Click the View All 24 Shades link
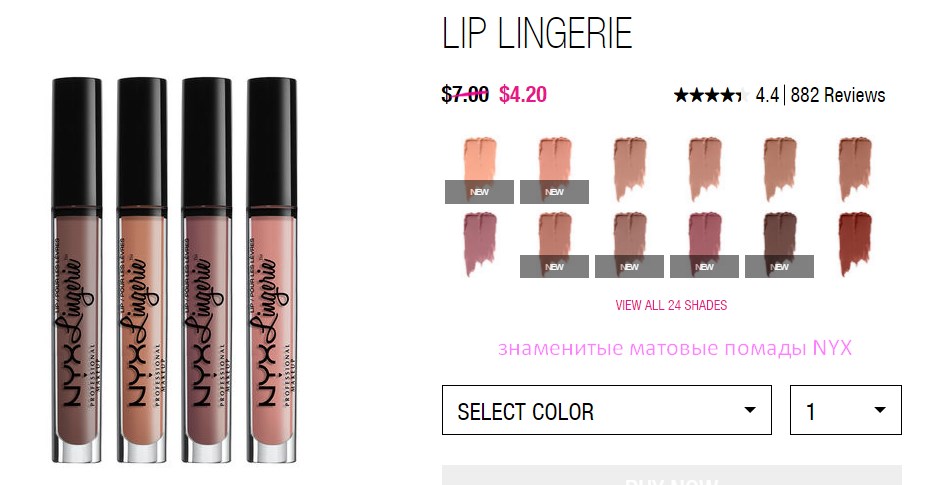951x485 pixels. pos(671,305)
